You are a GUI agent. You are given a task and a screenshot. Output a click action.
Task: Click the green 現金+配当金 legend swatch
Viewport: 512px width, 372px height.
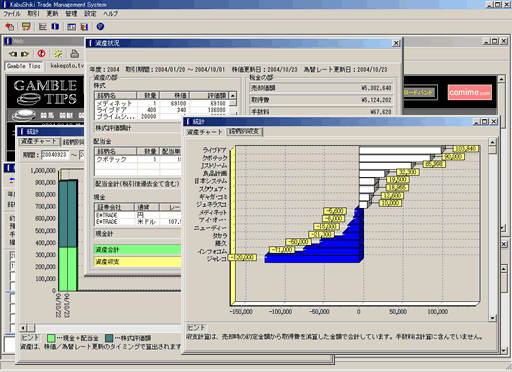pos(51,338)
